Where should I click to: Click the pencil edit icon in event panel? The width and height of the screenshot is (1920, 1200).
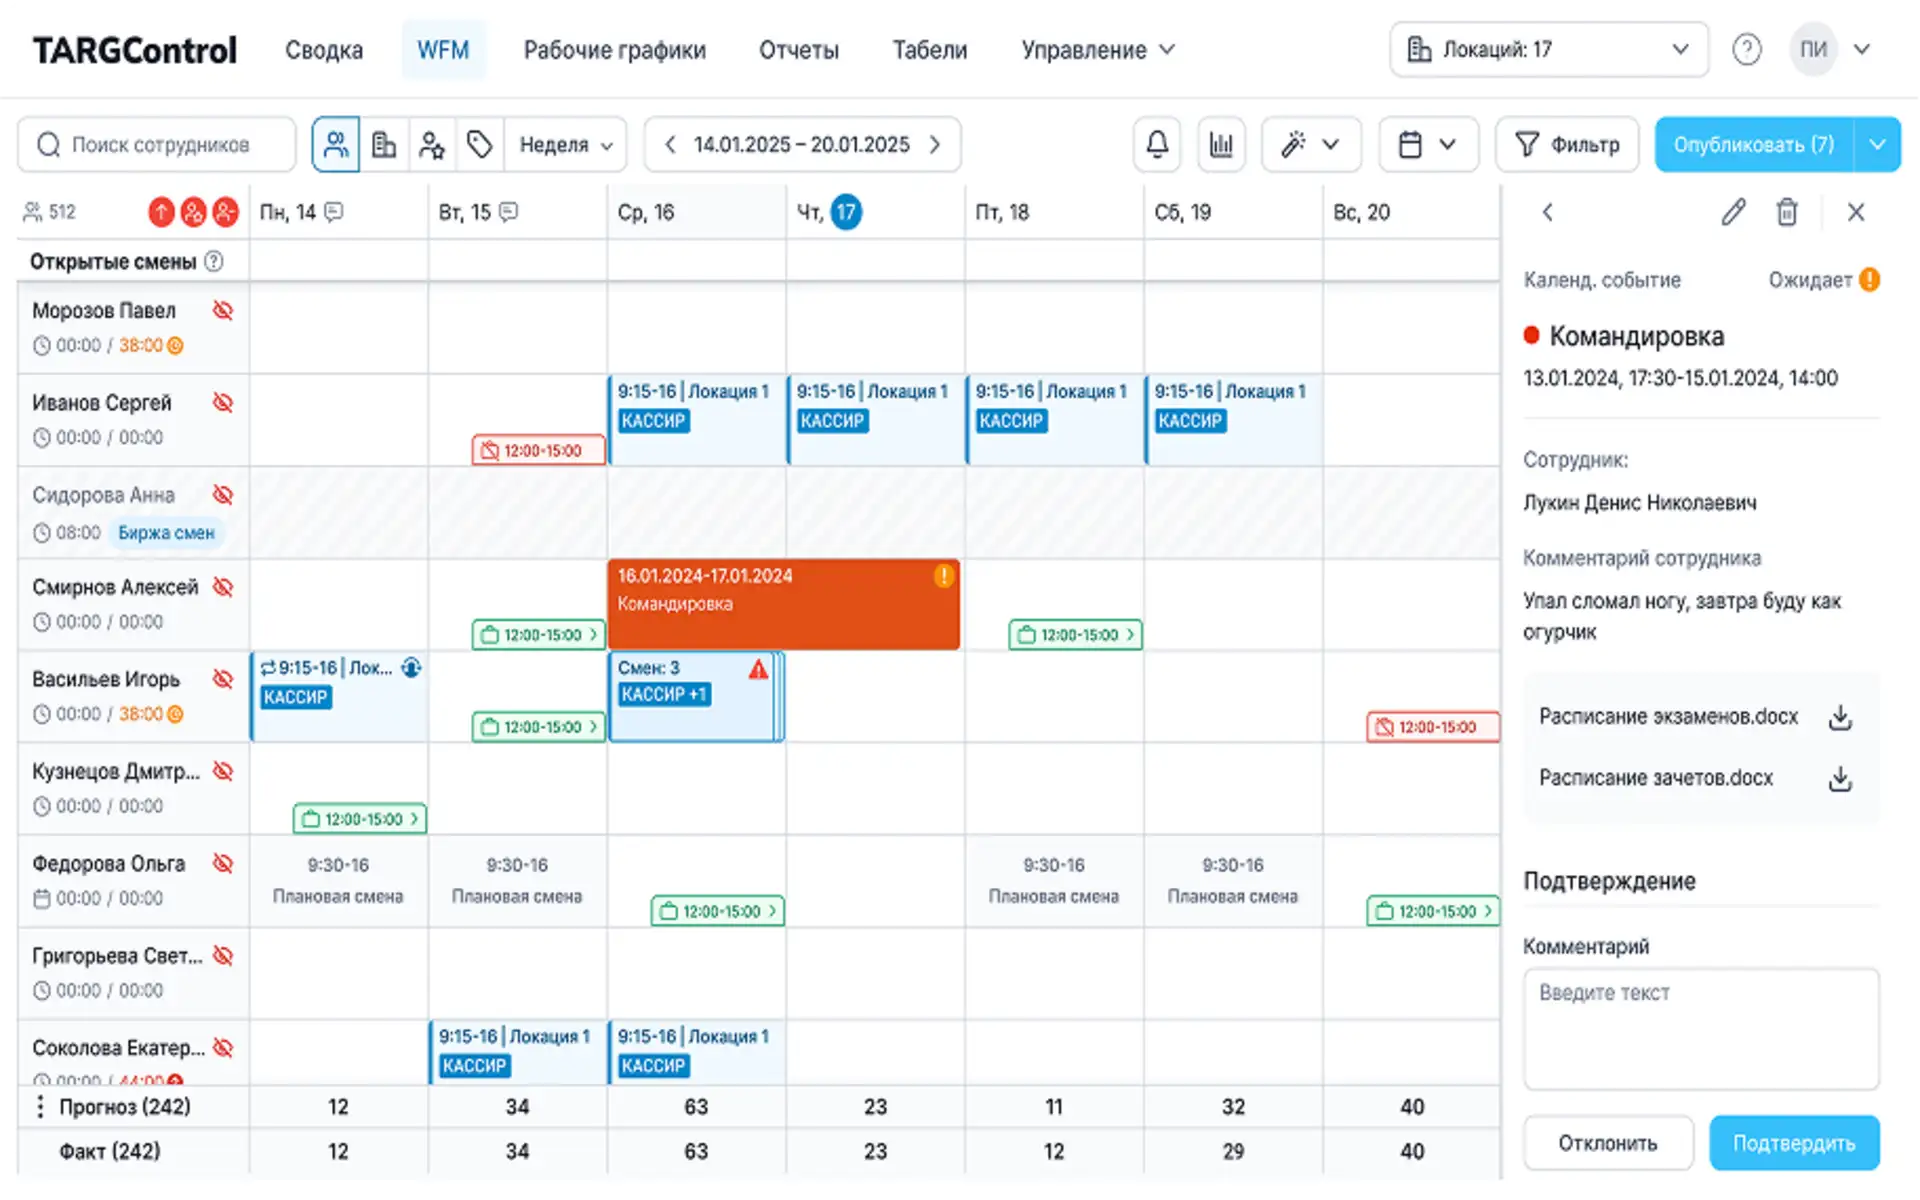pos(1733,212)
